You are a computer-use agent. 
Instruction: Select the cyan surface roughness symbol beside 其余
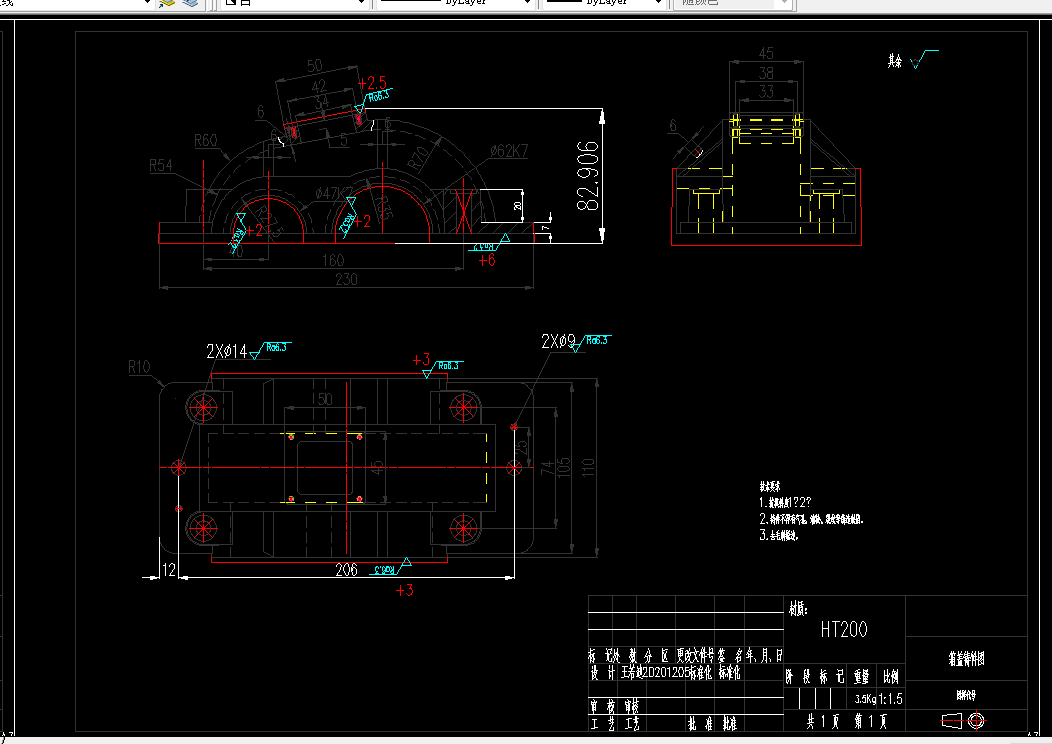click(x=924, y=59)
